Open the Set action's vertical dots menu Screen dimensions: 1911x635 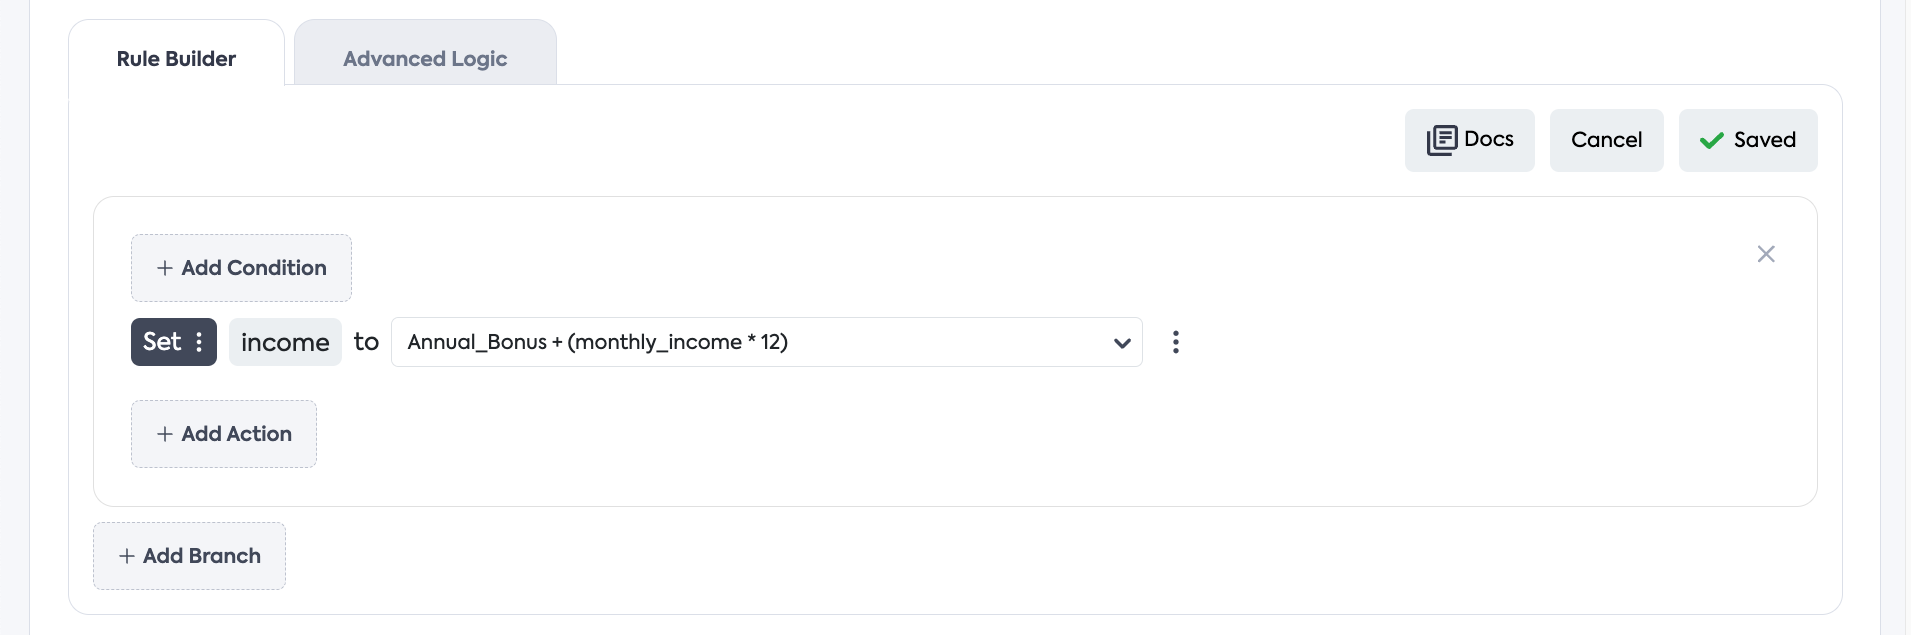[x=200, y=342]
